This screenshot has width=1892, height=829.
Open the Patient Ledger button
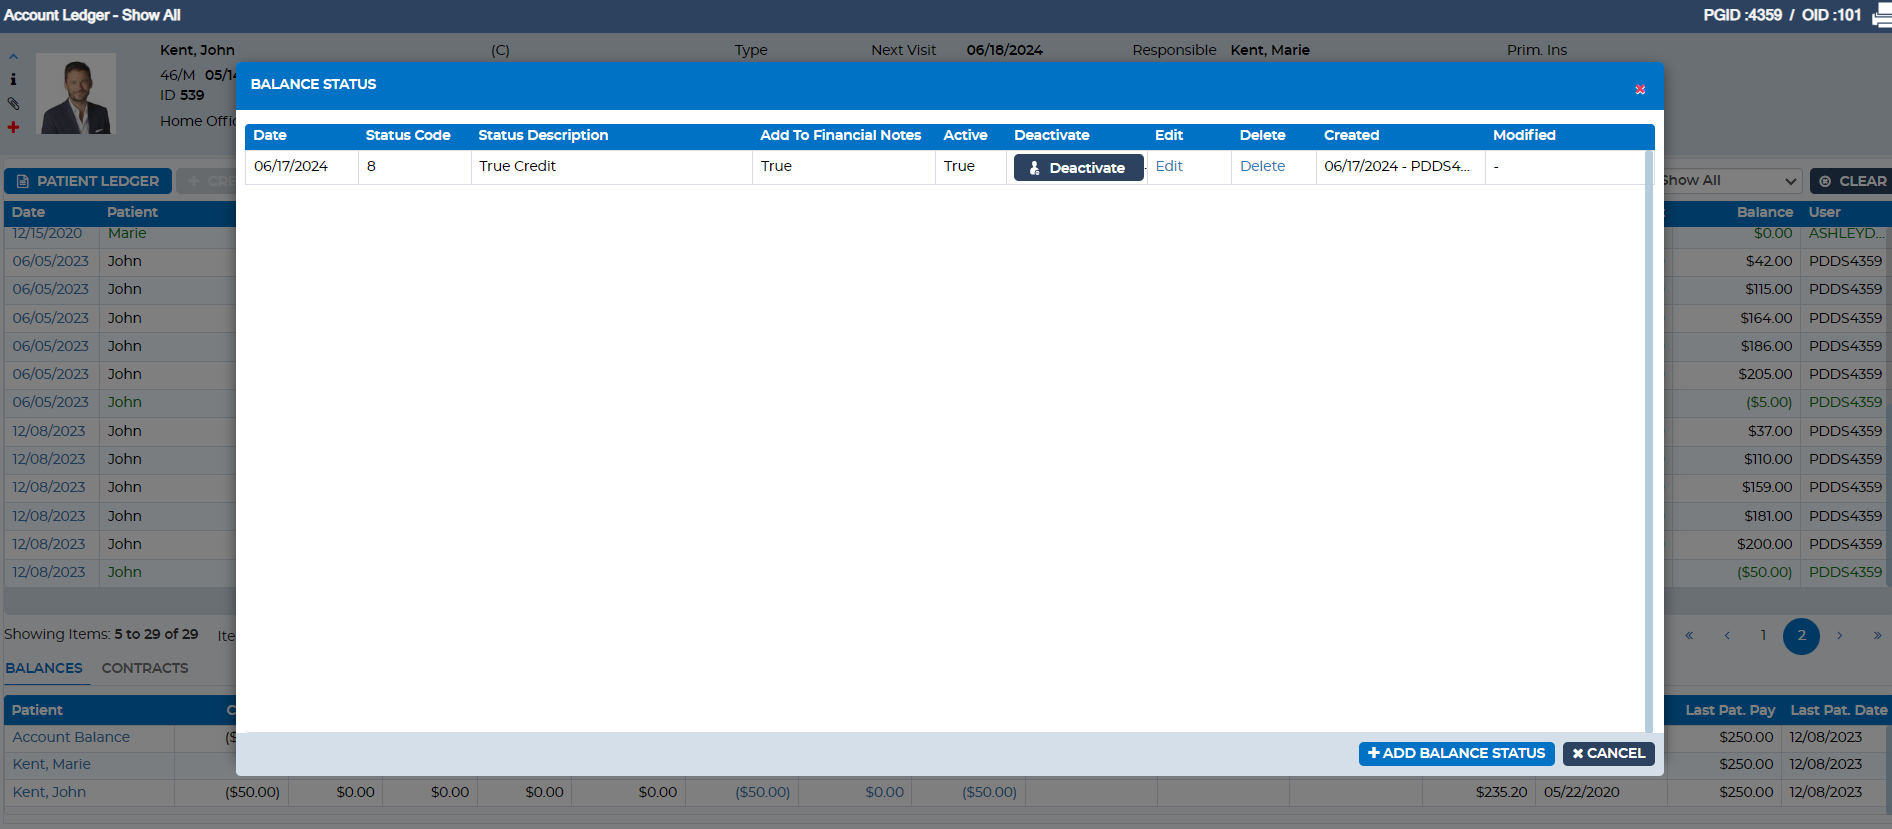(x=88, y=181)
